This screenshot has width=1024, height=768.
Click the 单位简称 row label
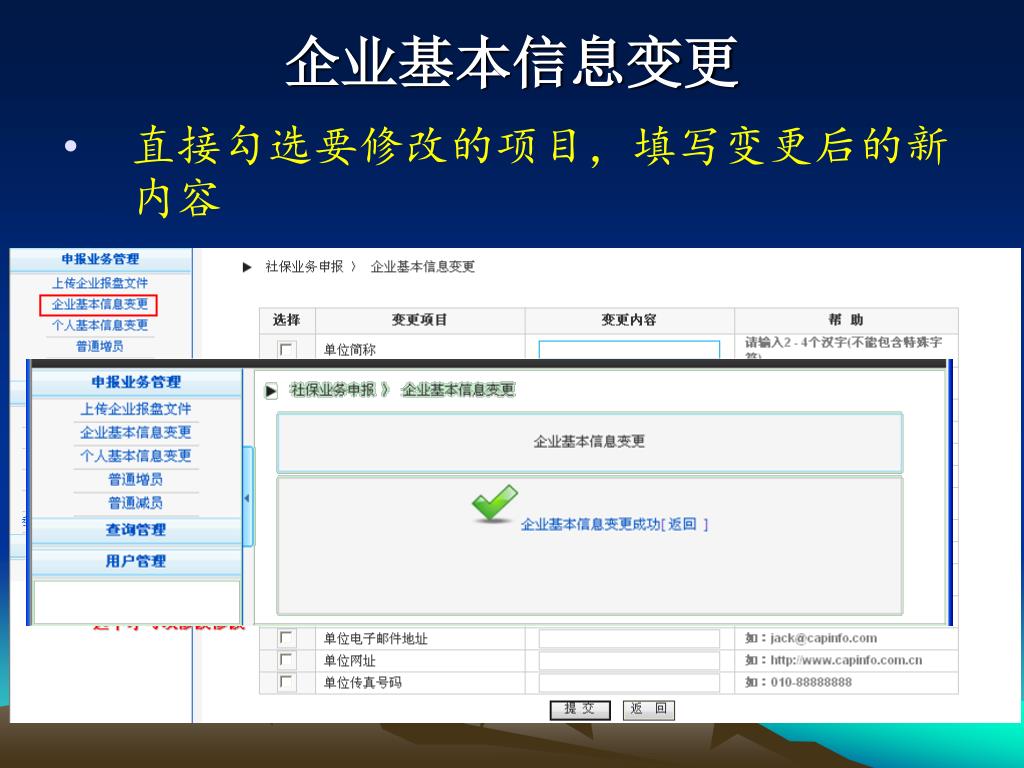(350, 349)
